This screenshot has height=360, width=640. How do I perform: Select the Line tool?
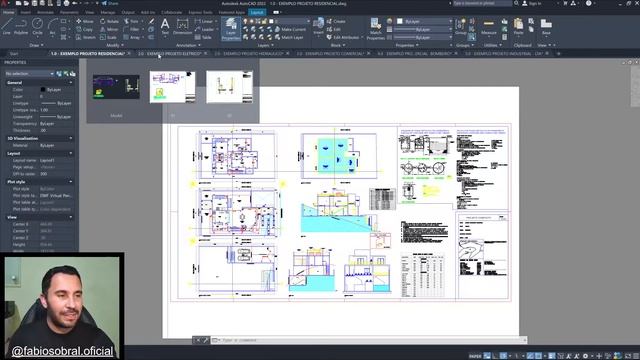[x=7, y=27]
